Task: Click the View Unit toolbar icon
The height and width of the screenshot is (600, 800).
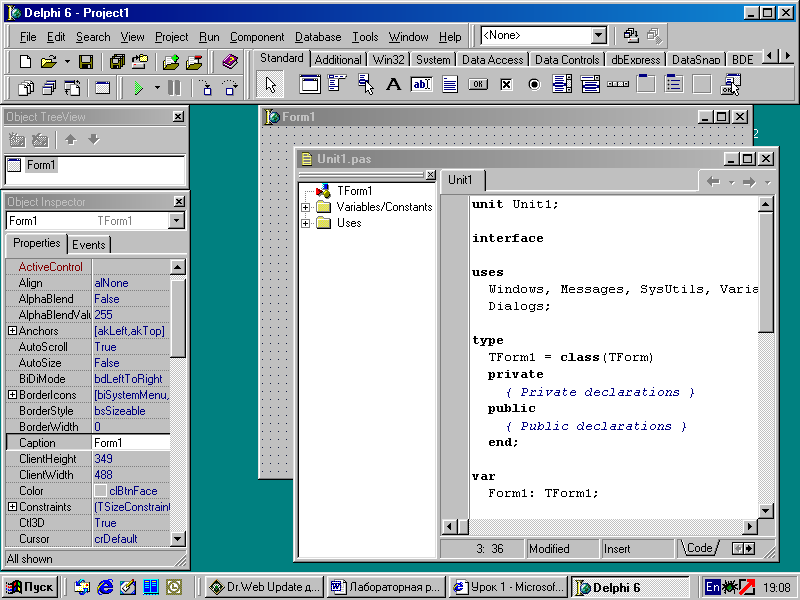Action: [26, 88]
